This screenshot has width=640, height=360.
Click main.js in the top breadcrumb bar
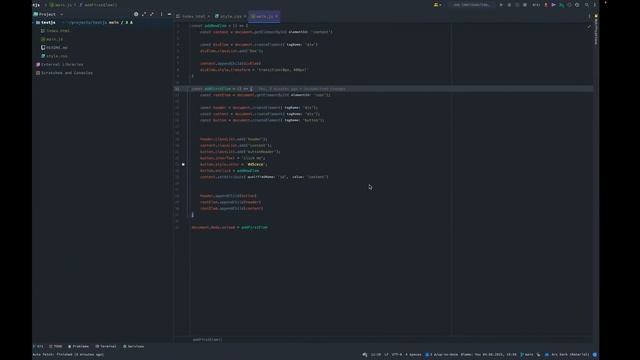(60, 5)
